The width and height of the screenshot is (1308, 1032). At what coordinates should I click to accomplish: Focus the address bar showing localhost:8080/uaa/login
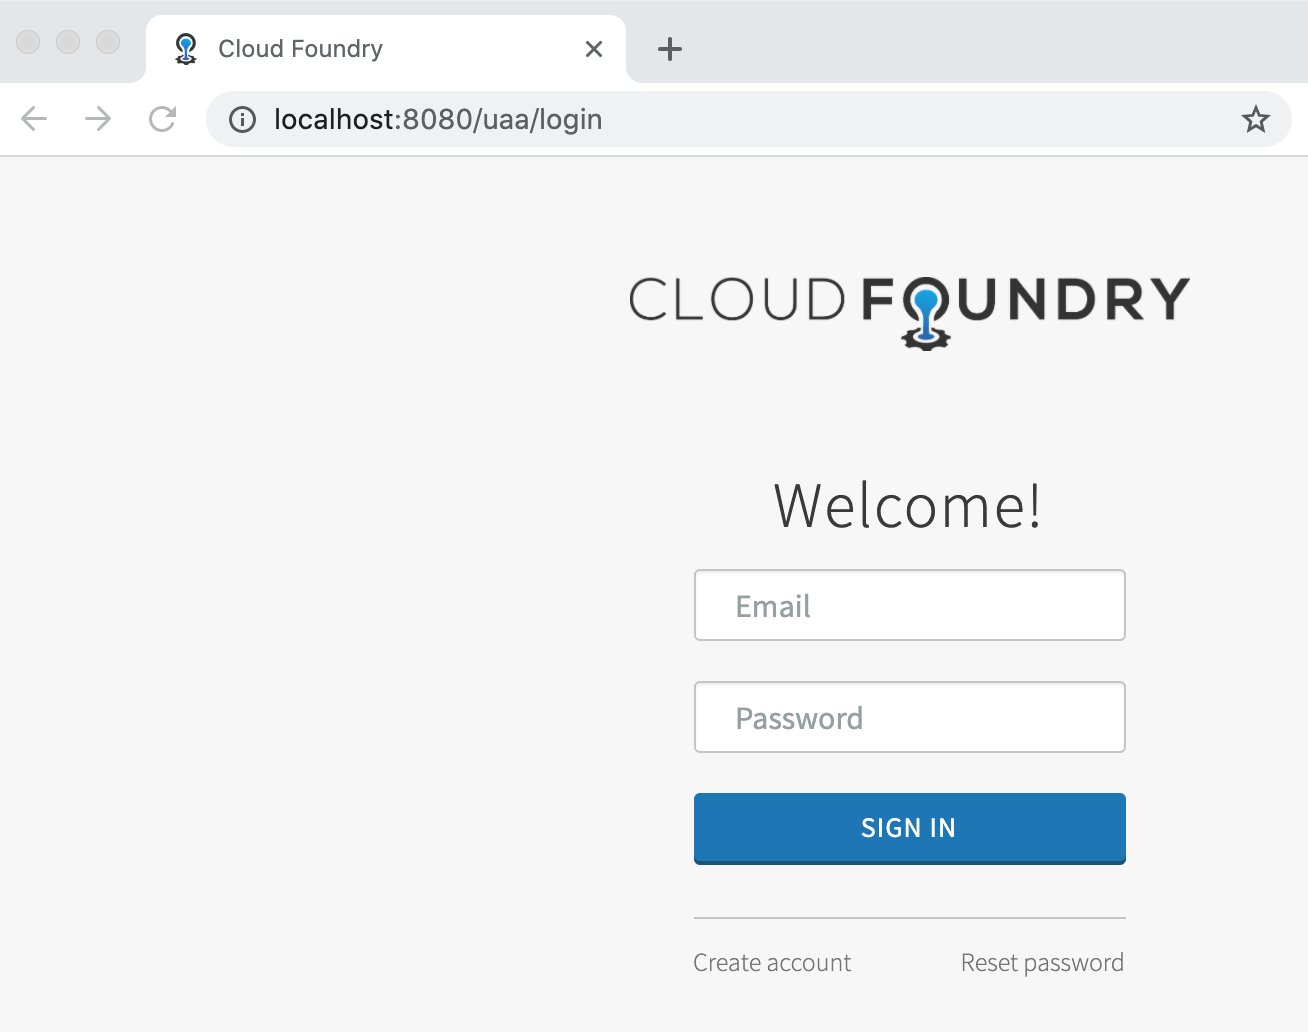click(x=748, y=119)
